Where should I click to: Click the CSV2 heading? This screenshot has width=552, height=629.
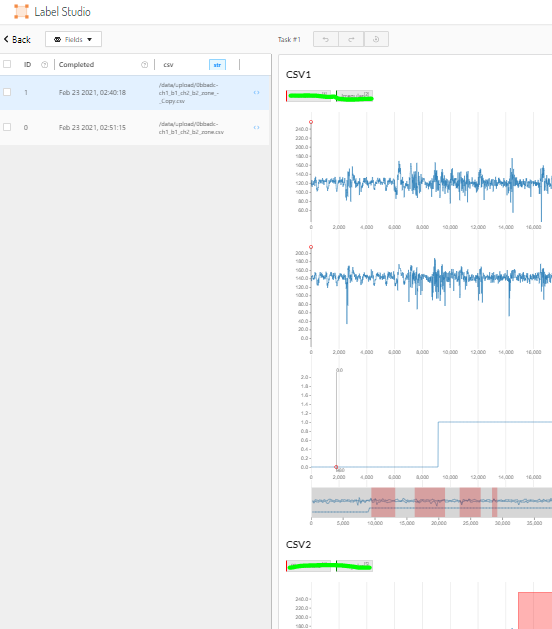click(x=298, y=544)
